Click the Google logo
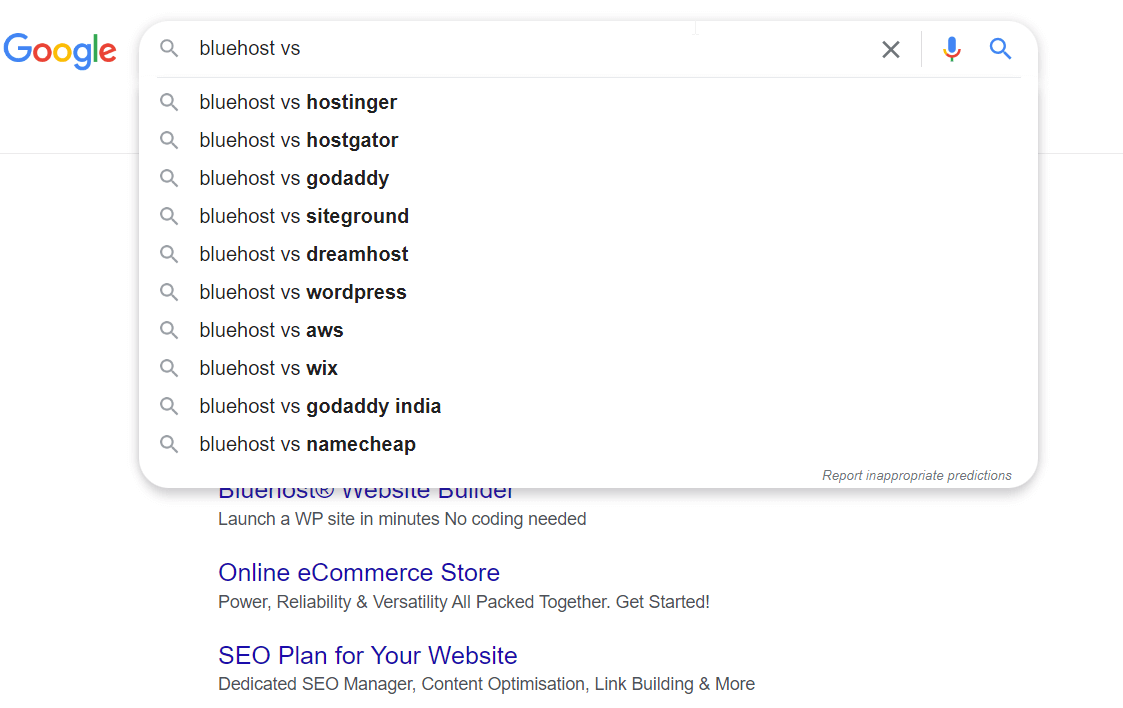Screen dimensions: 1123x708 60,50
